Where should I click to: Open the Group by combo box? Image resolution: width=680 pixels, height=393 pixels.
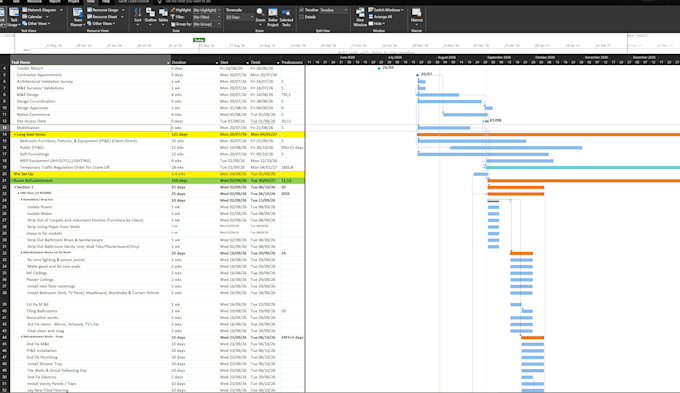tap(206, 23)
